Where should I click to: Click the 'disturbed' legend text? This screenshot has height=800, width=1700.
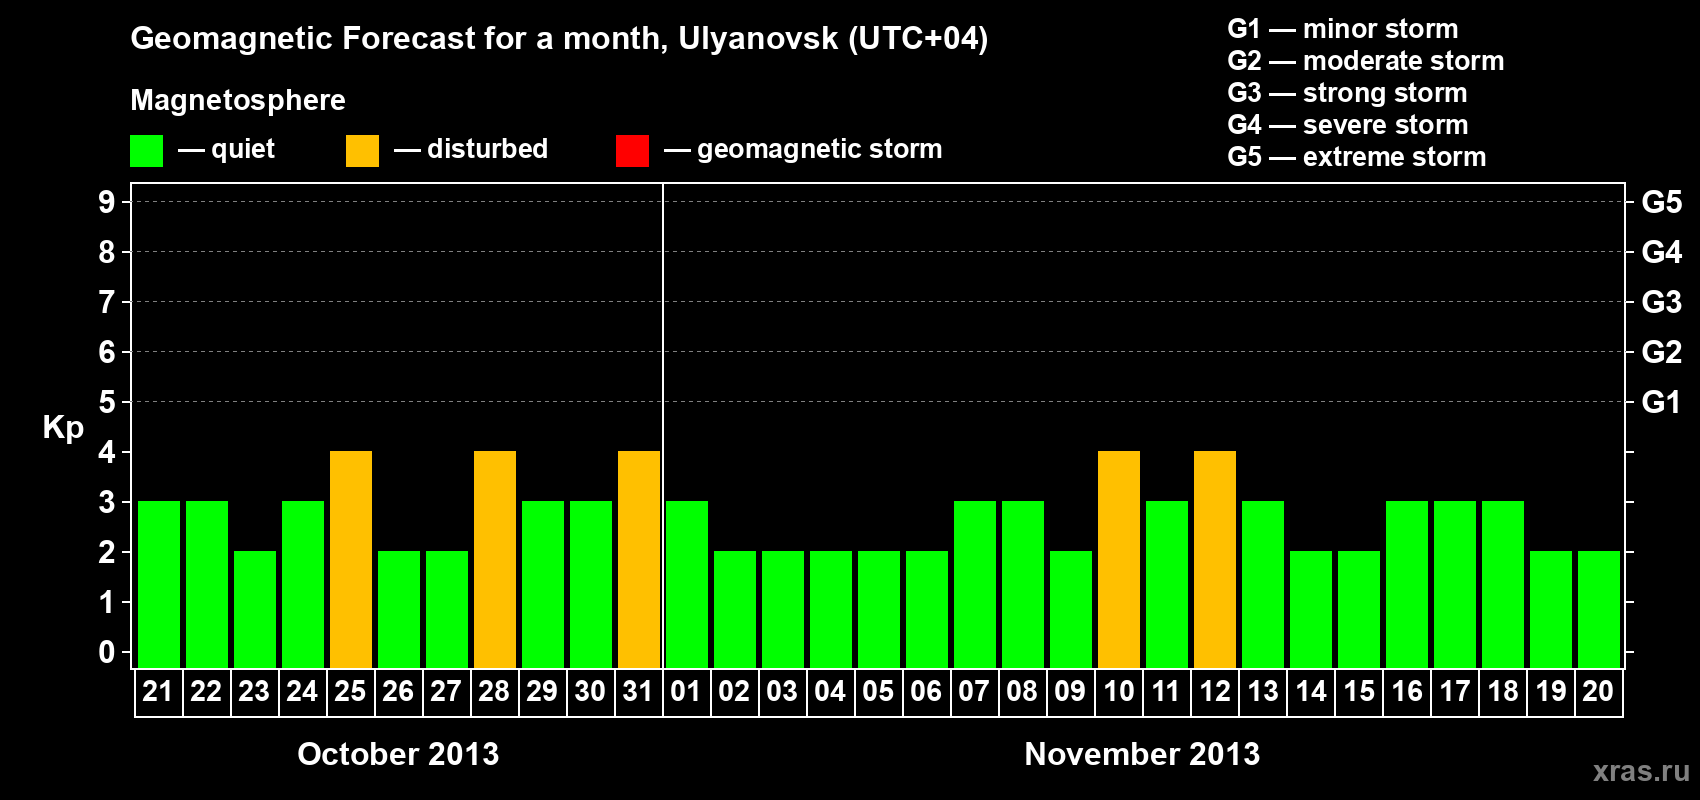tap(487, 149)
